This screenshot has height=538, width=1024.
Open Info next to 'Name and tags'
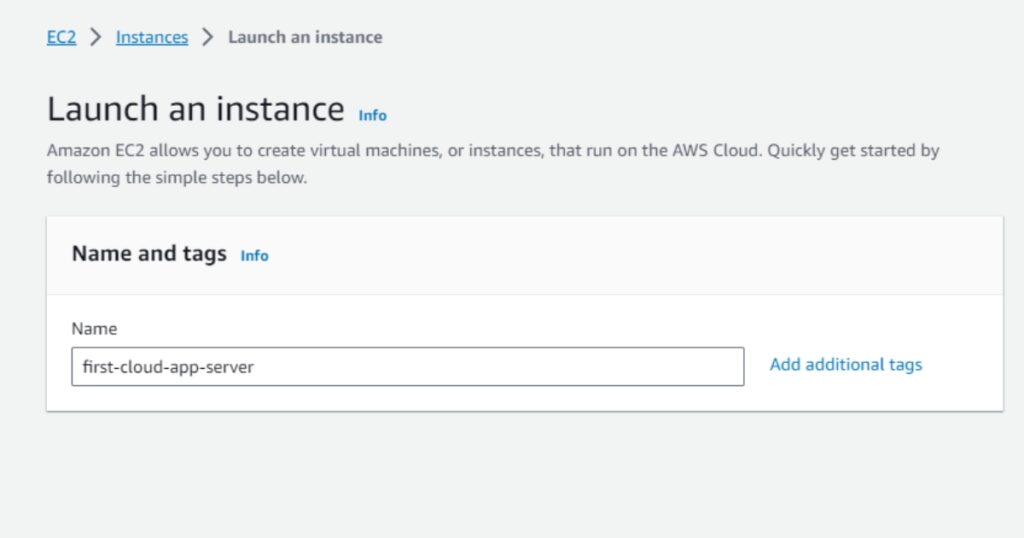click(254, 256)
